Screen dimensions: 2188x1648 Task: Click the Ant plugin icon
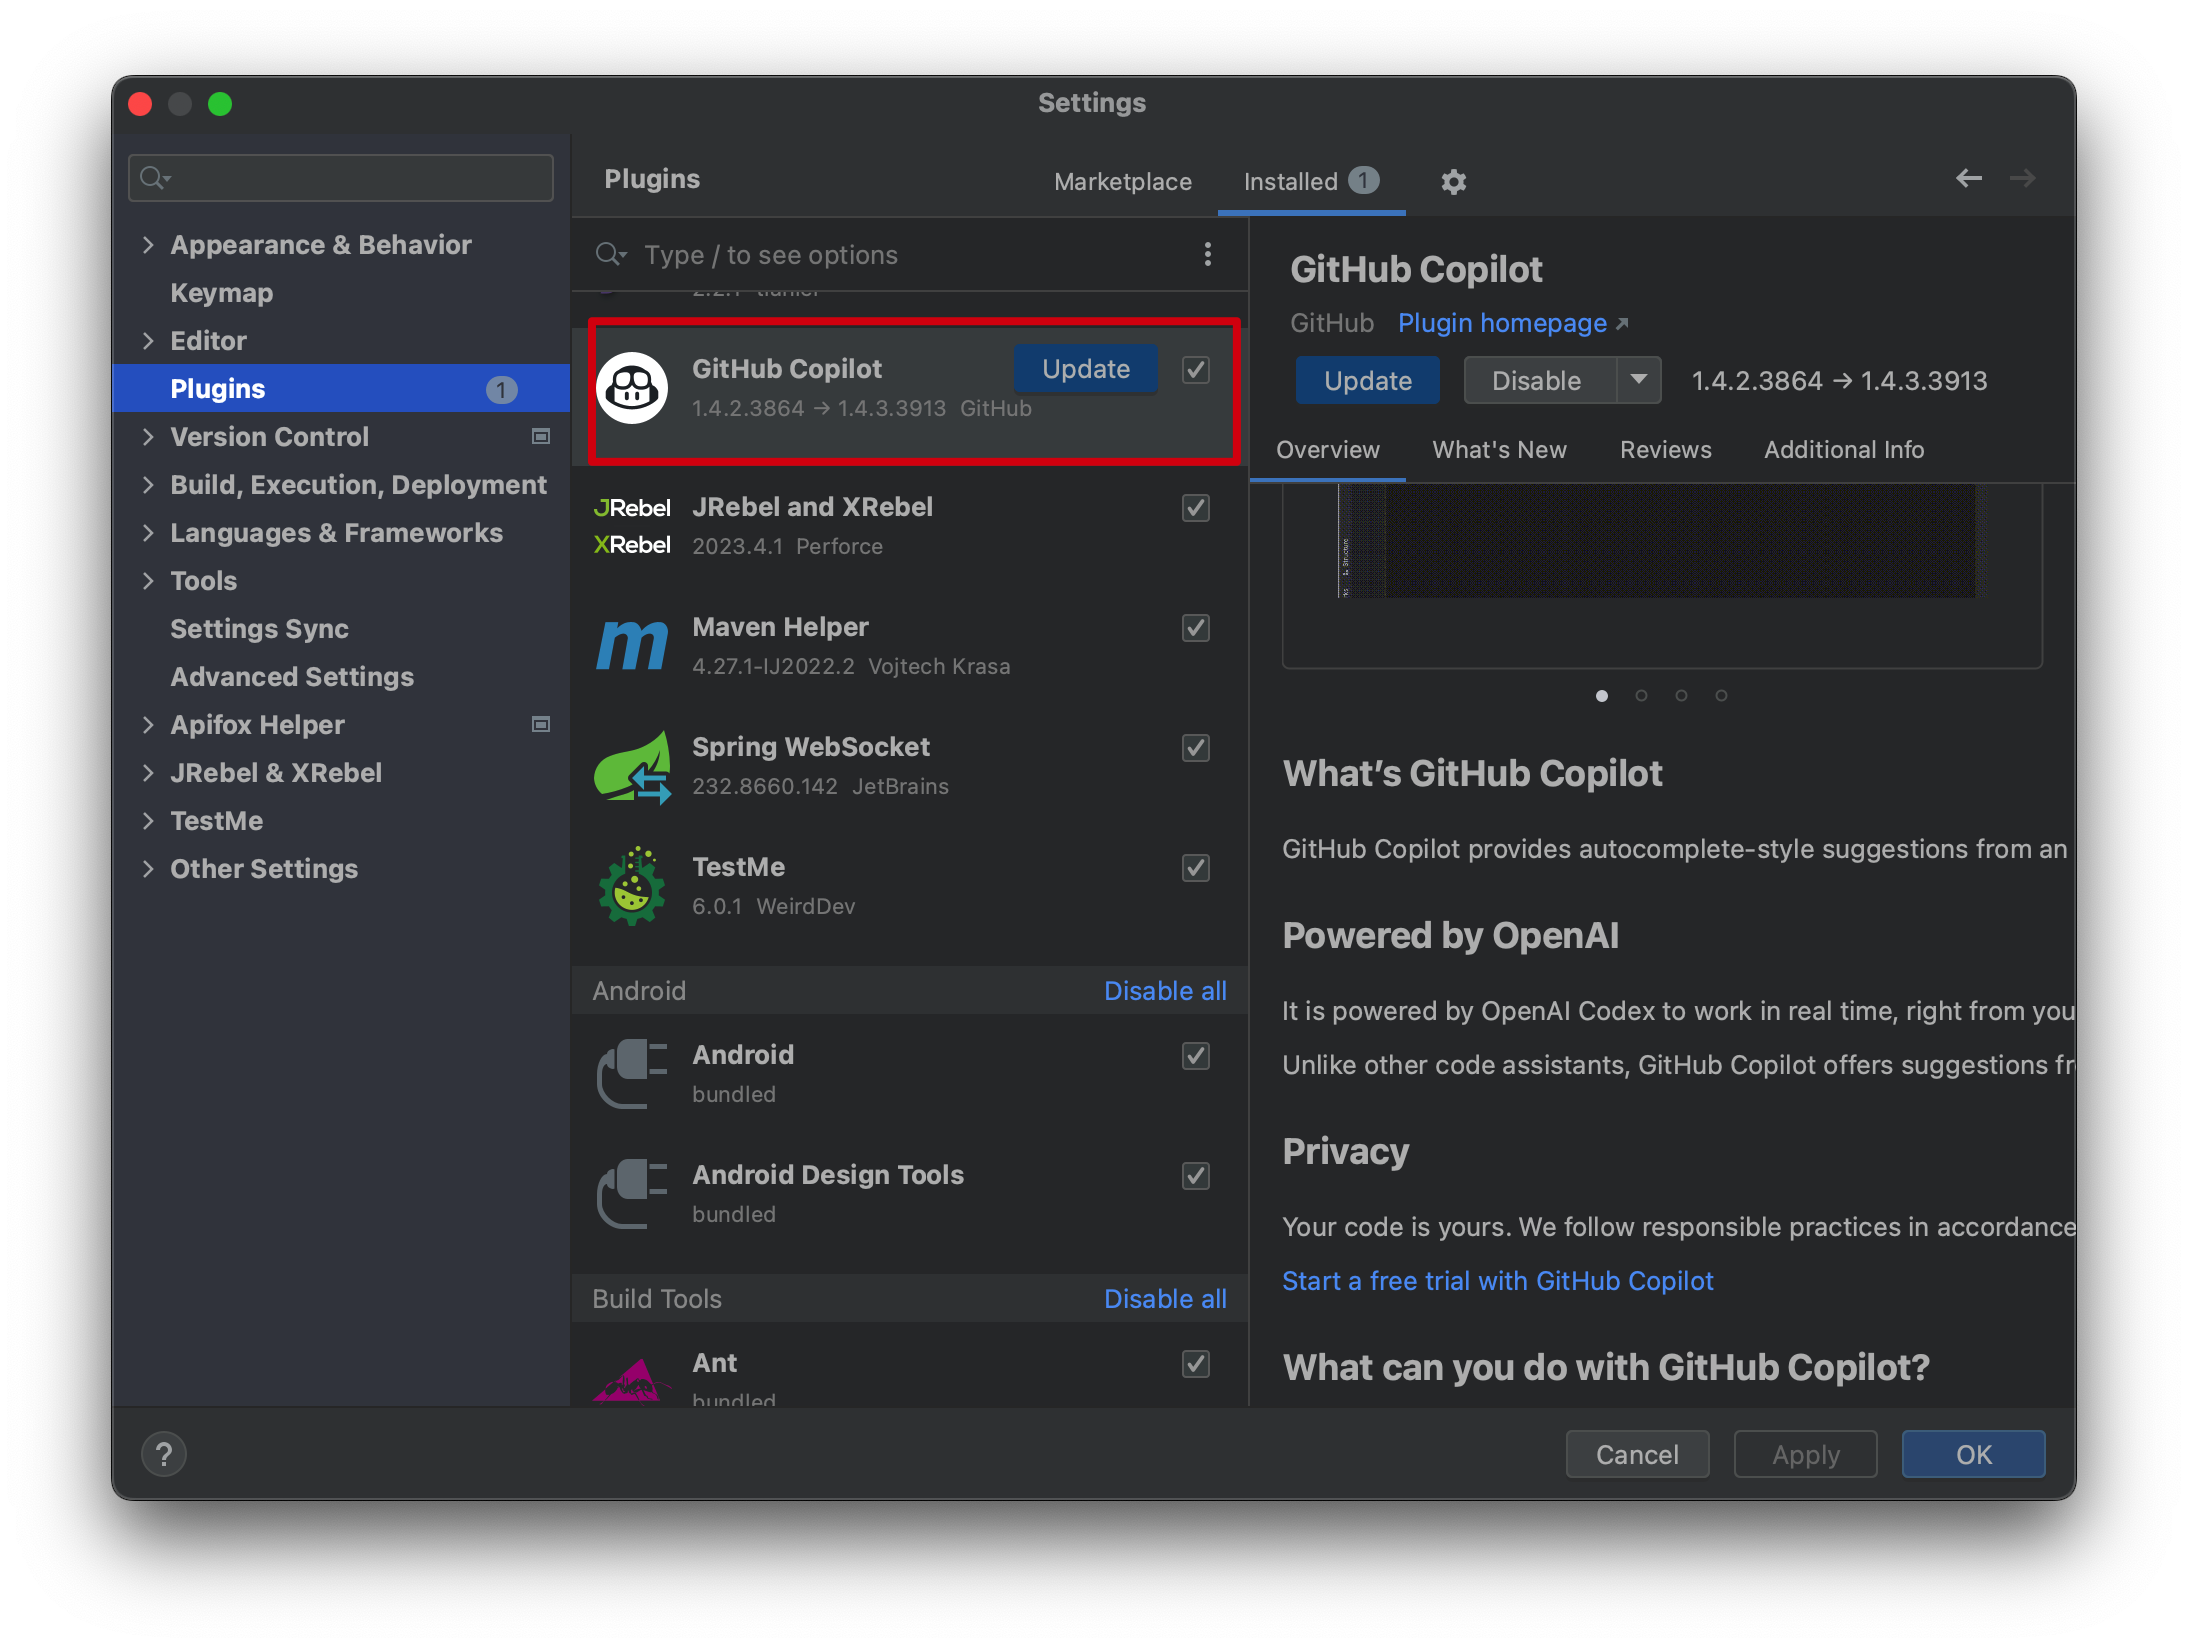click(x=630, y=1381)
